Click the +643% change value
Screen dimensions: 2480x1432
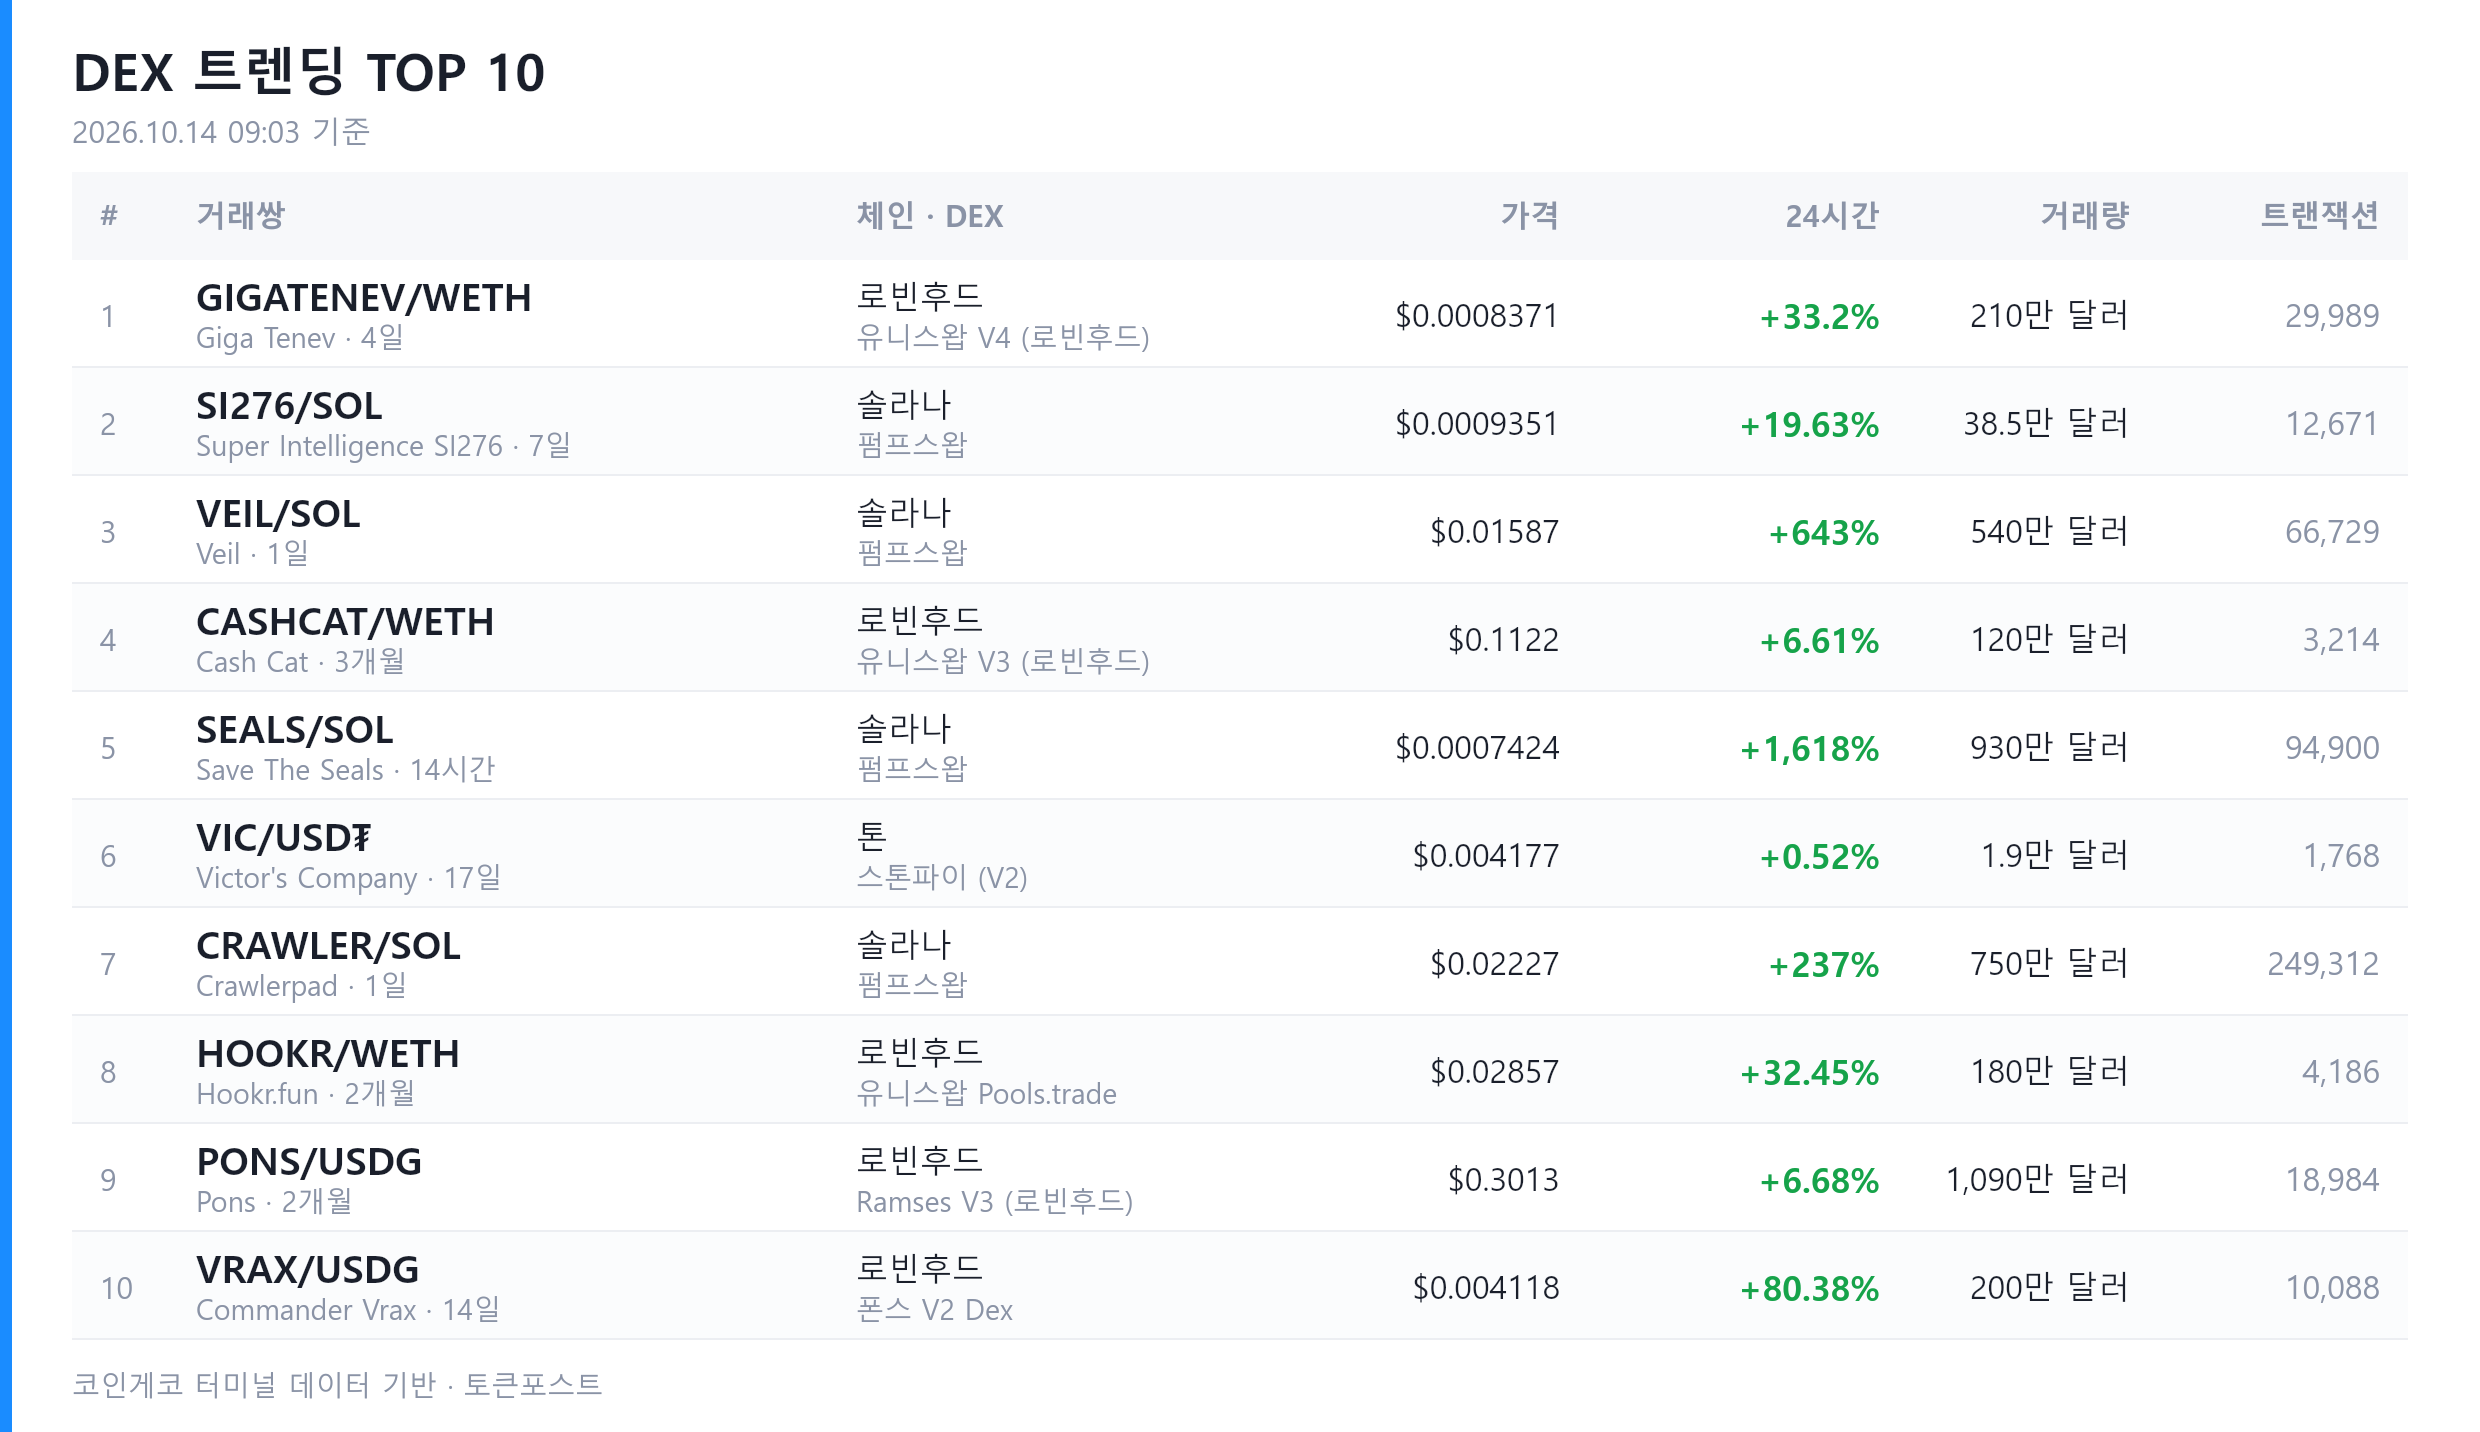pyautogui.click(x=1823, y=533)
